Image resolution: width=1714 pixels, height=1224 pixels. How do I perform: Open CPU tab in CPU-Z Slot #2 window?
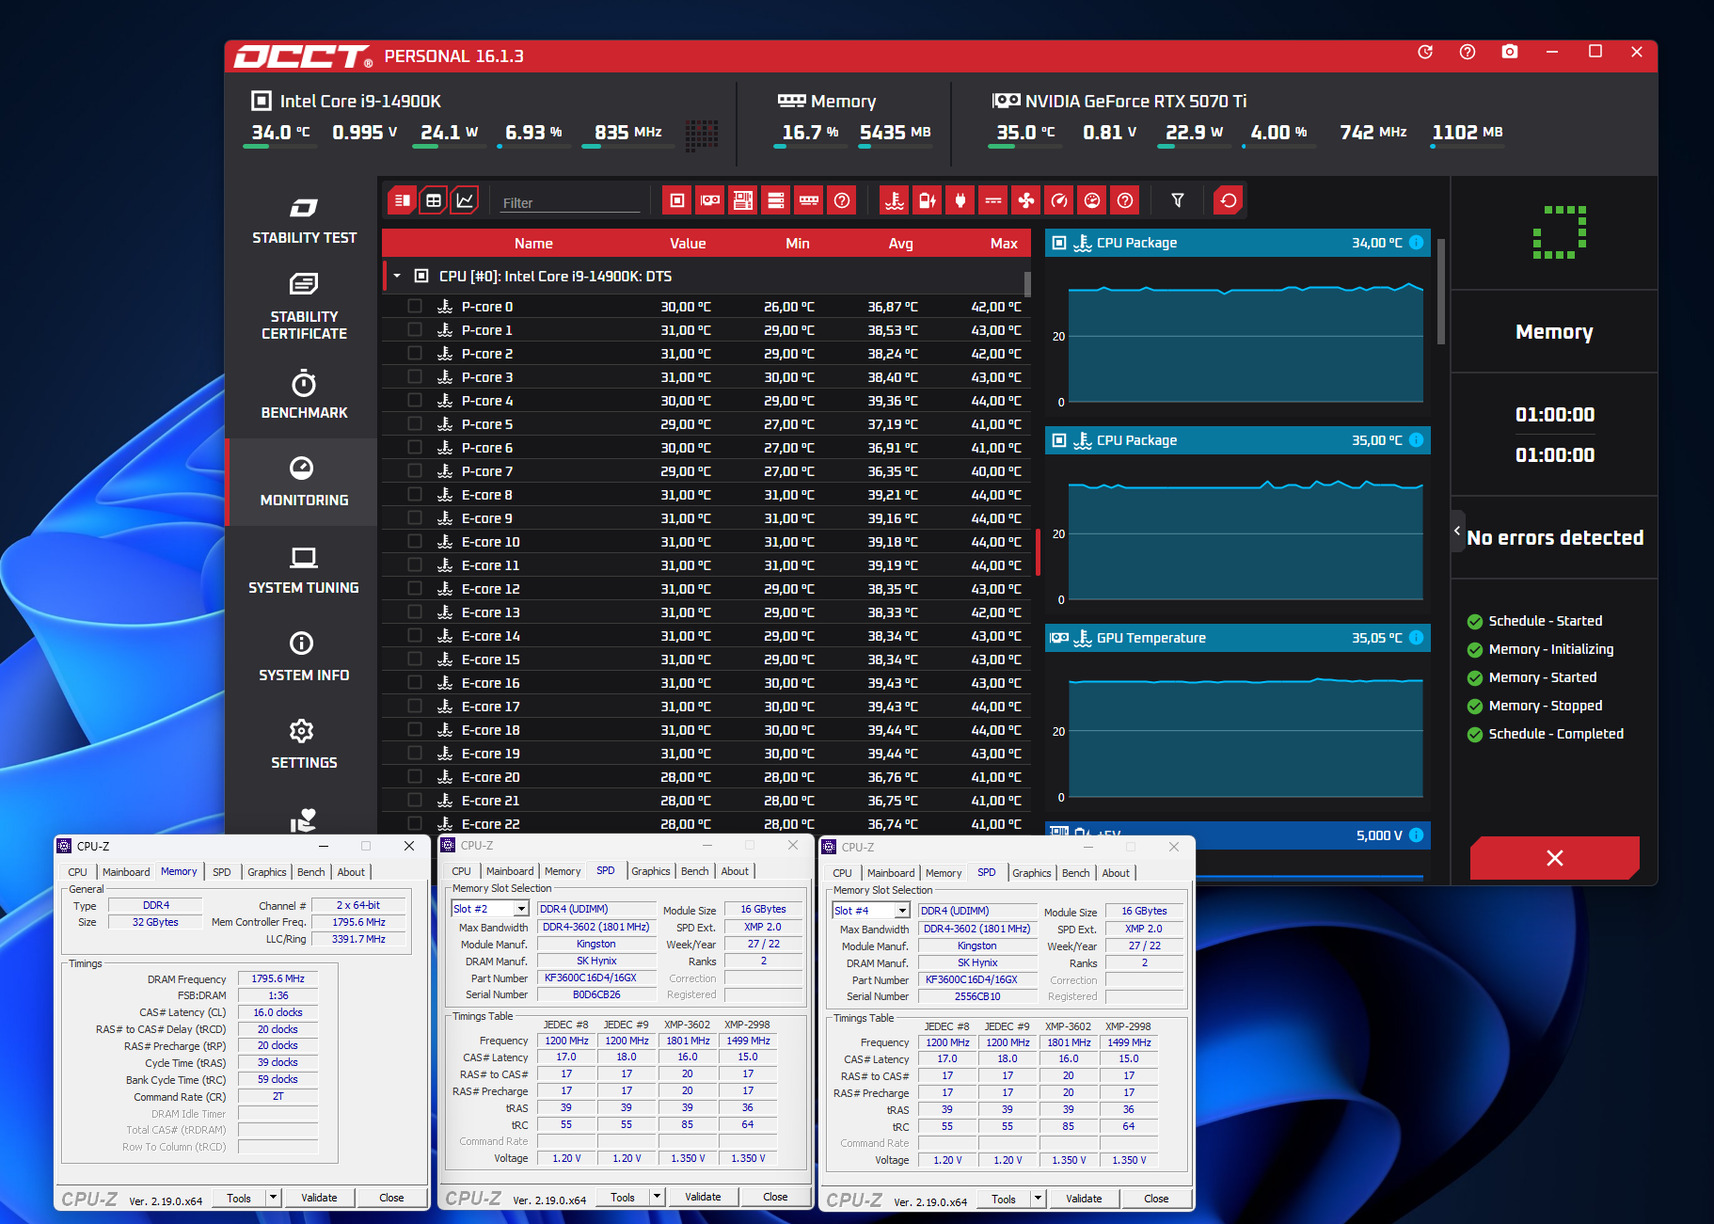click(x=461, y=871)
